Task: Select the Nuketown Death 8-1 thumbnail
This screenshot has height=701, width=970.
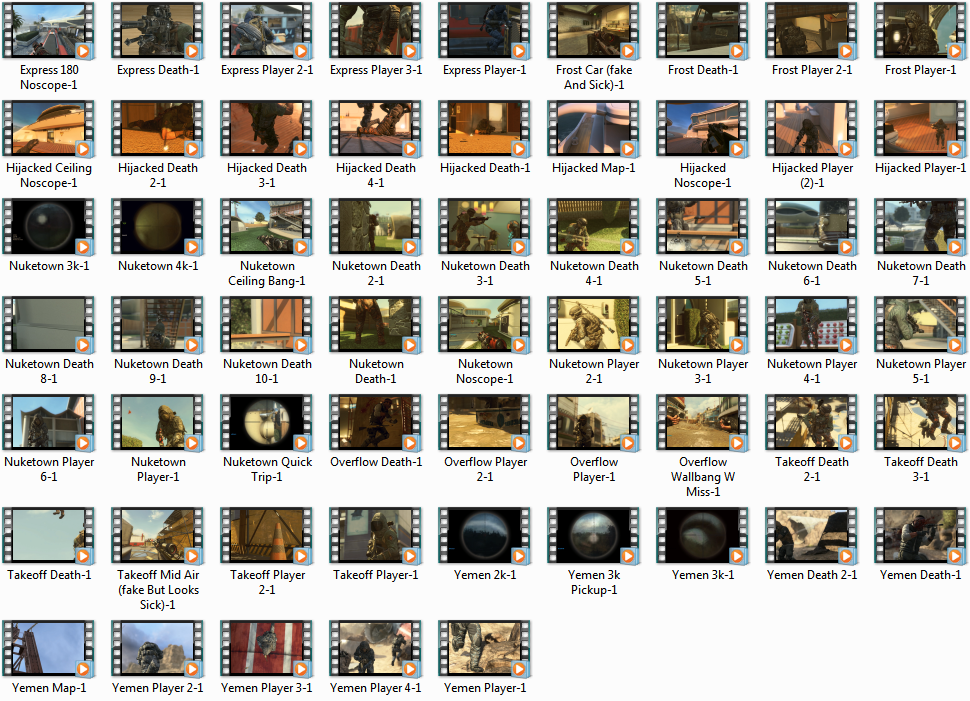Action: pos(49,324)
